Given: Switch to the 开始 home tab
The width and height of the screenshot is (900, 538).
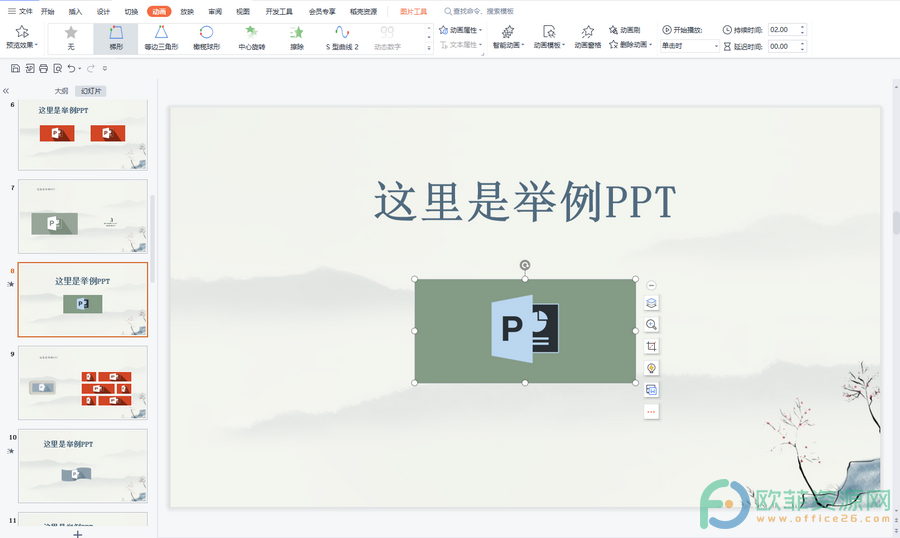Looking at the screenshot, I should coord(47,11).
